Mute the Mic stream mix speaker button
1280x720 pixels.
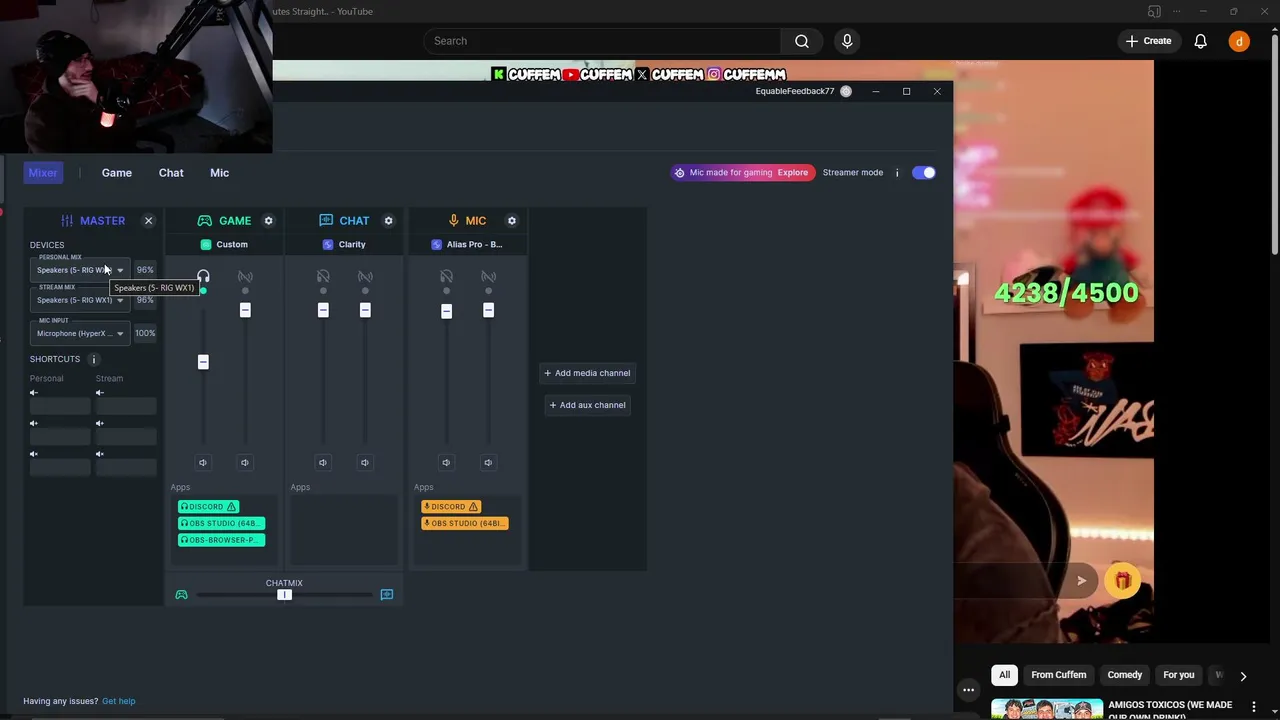coord(488,462)
